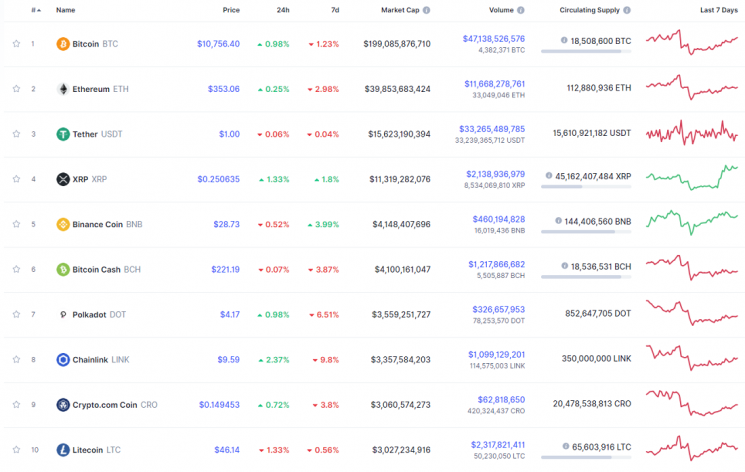The width and height of the screenshot is (745, 472).
Task: Open the Market Cap info tooltip icon
Action: point(426,10)
